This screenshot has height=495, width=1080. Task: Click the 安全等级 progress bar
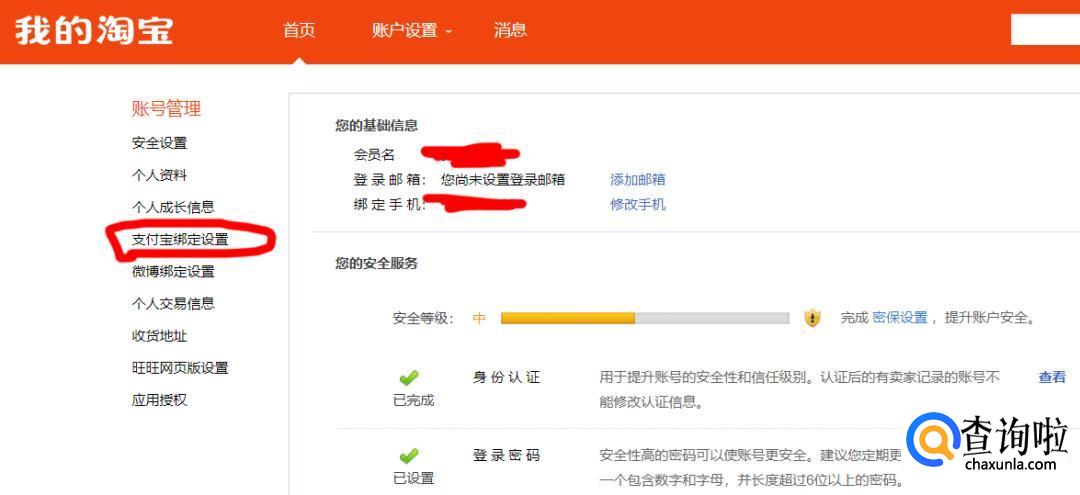645,318
